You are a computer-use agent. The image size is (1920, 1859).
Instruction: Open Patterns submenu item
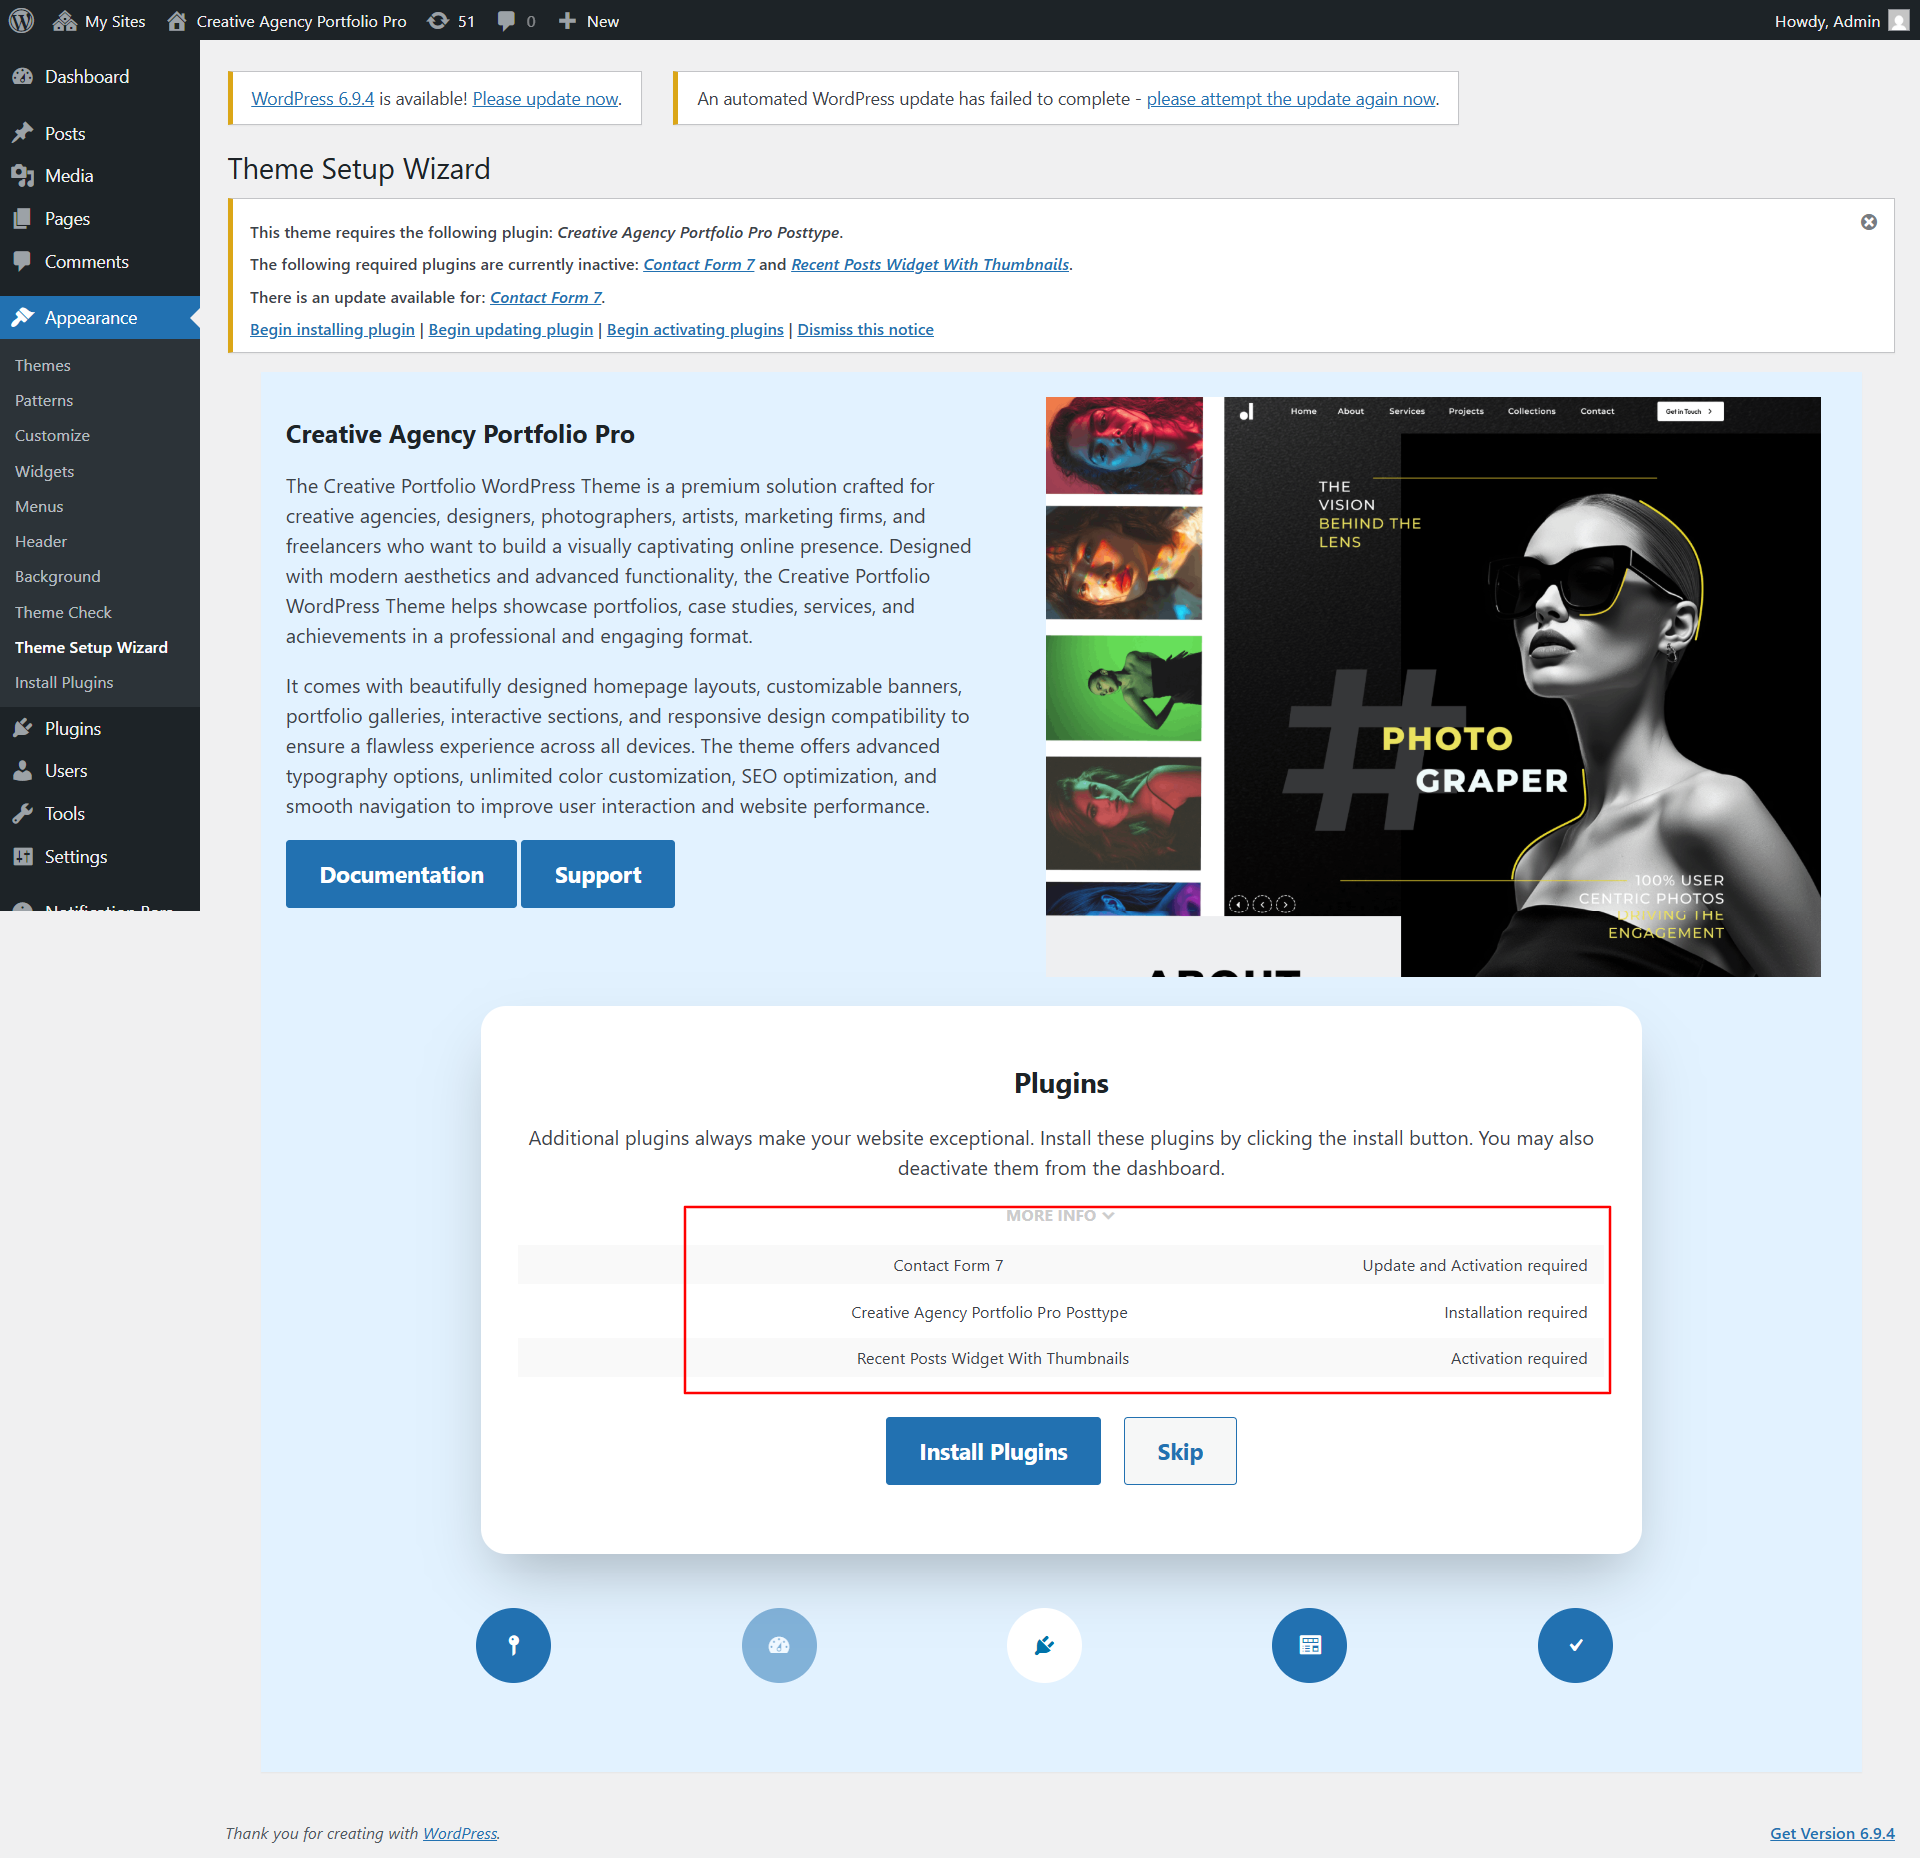pos(44,401)
